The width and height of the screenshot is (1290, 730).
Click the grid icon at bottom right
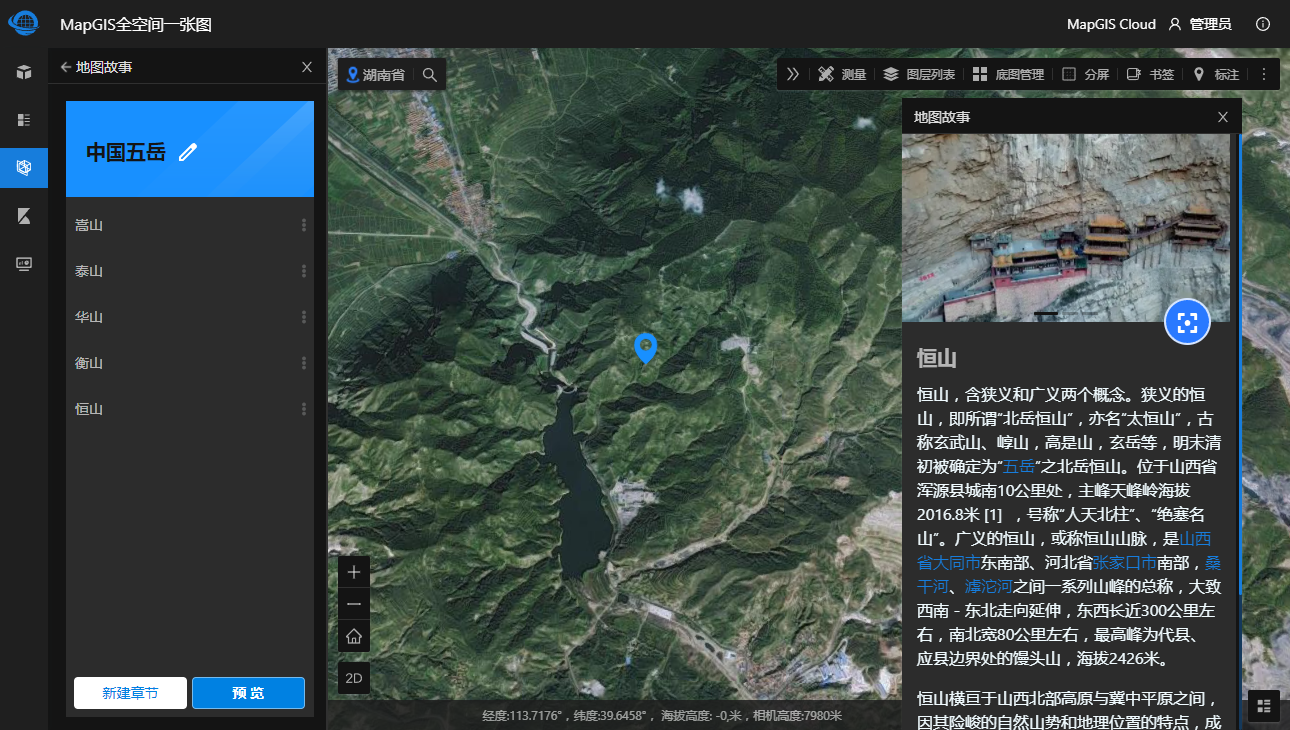pyautogui.click(x=1264, y=706)
